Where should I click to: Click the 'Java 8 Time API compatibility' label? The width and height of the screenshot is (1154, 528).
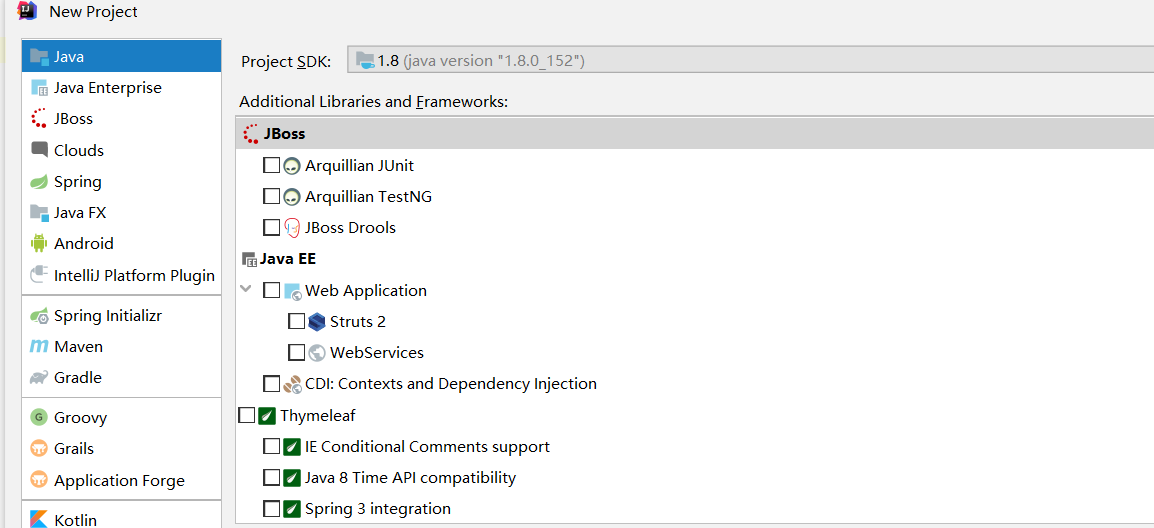[x=410, y=477]
